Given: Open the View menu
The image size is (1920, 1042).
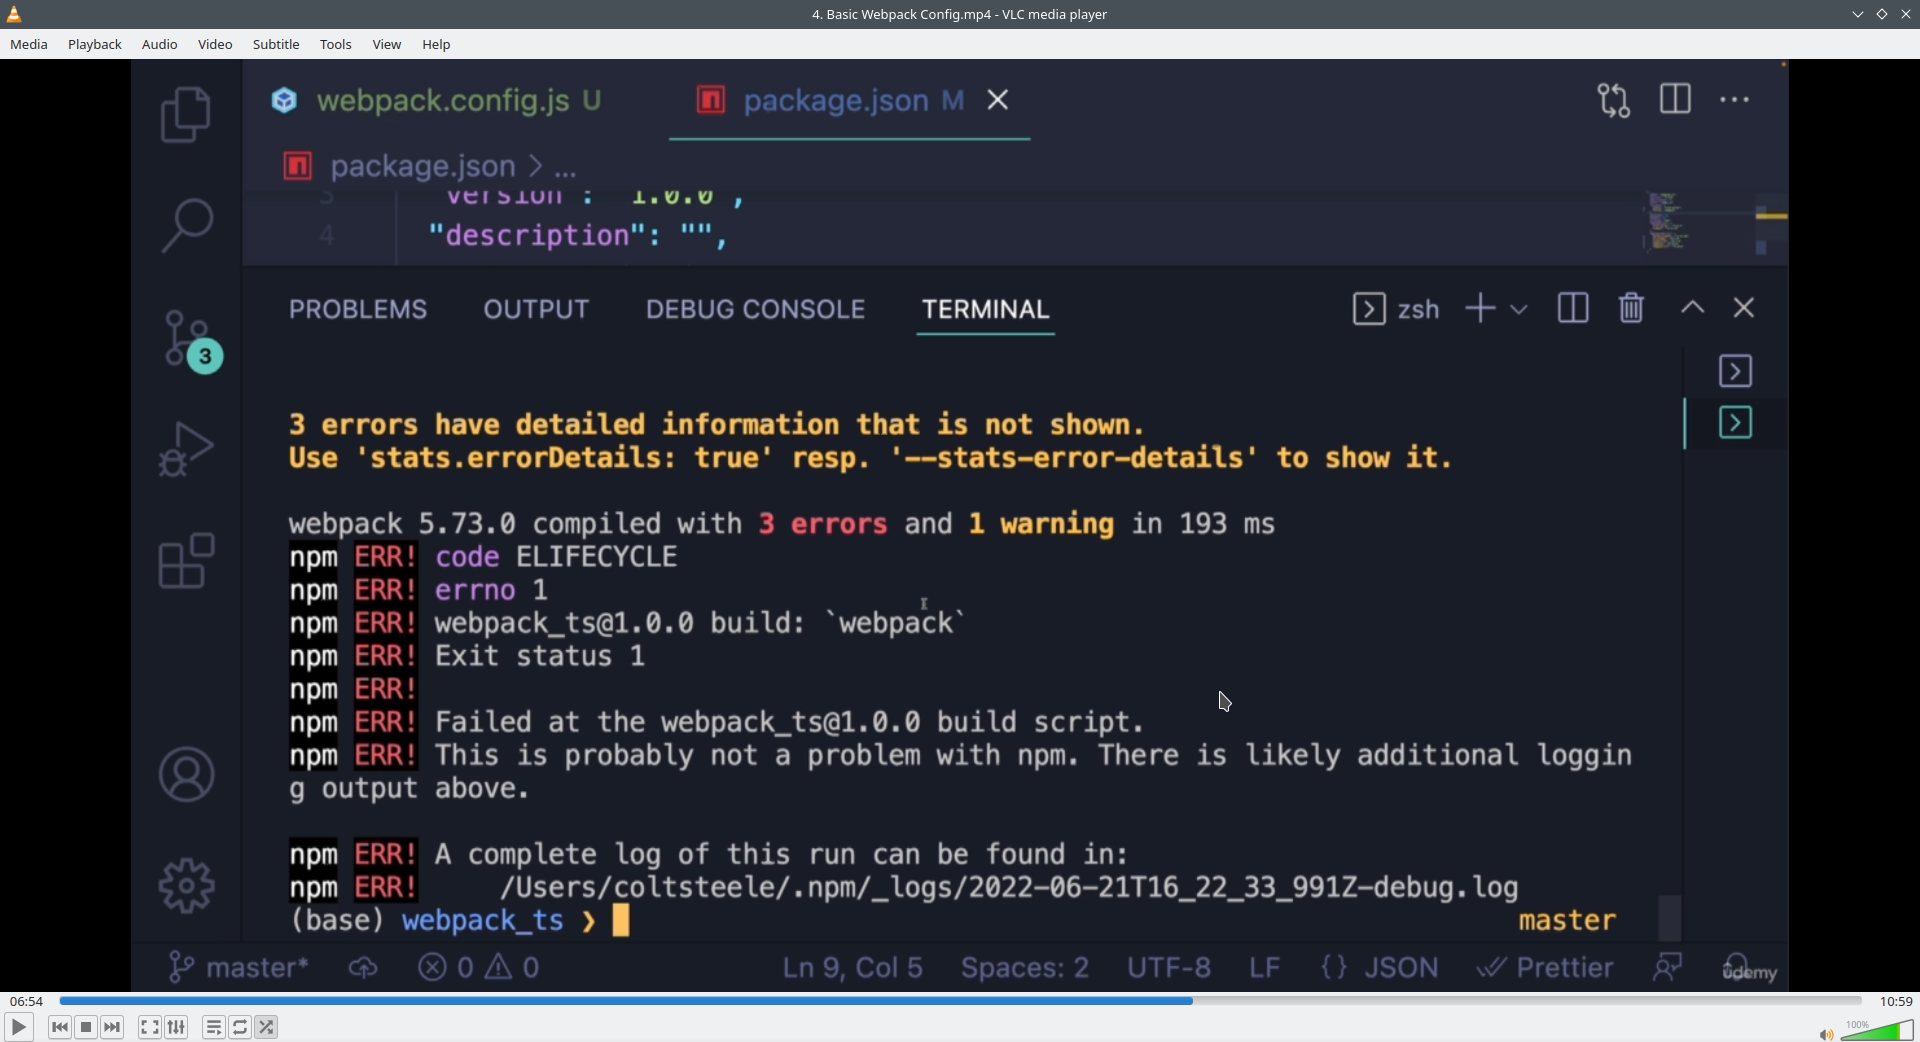Looking at the screenshot, I should pos(387,44).
